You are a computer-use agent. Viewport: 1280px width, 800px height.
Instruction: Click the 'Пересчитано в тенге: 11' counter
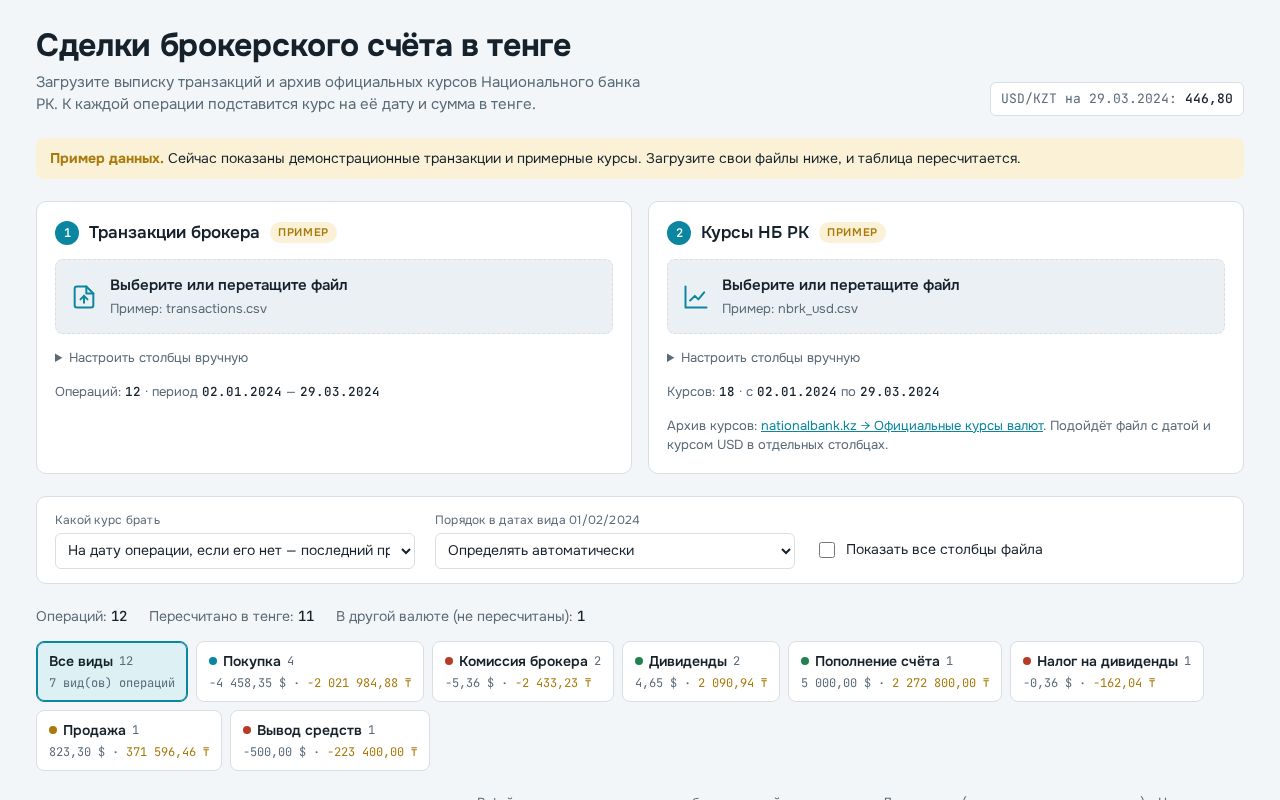[x=232, y=617]
